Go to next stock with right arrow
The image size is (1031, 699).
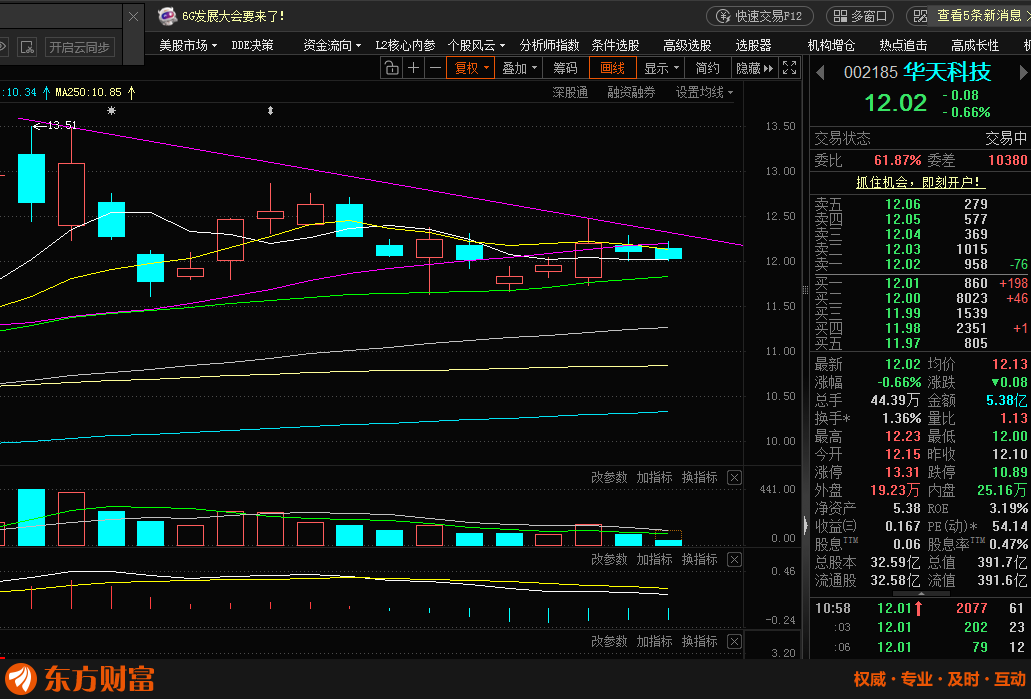click(1022, 72)
